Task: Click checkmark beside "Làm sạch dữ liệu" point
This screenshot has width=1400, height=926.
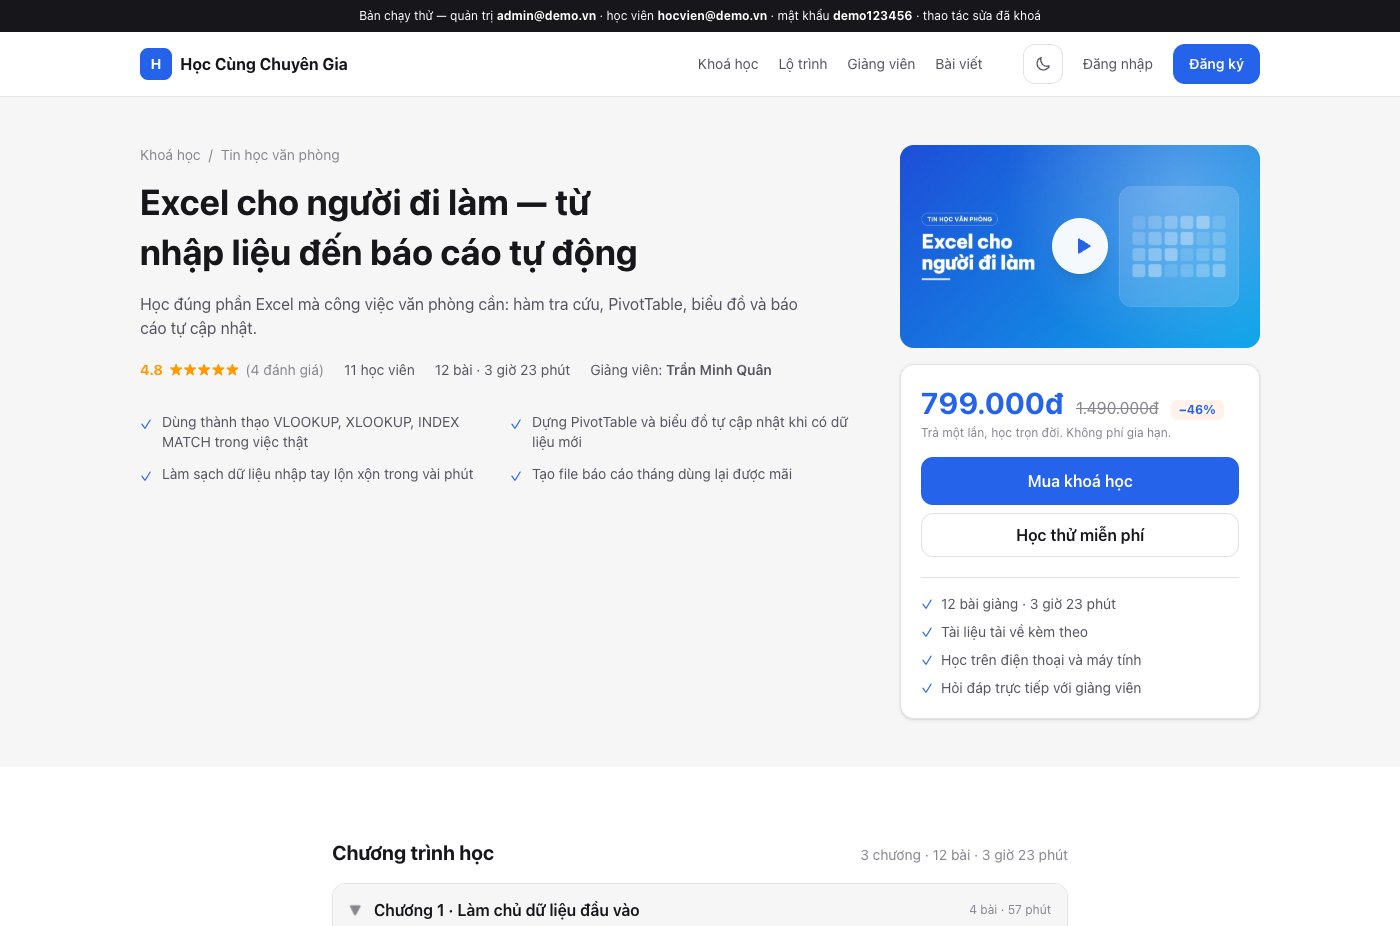Action: point(146,476)
